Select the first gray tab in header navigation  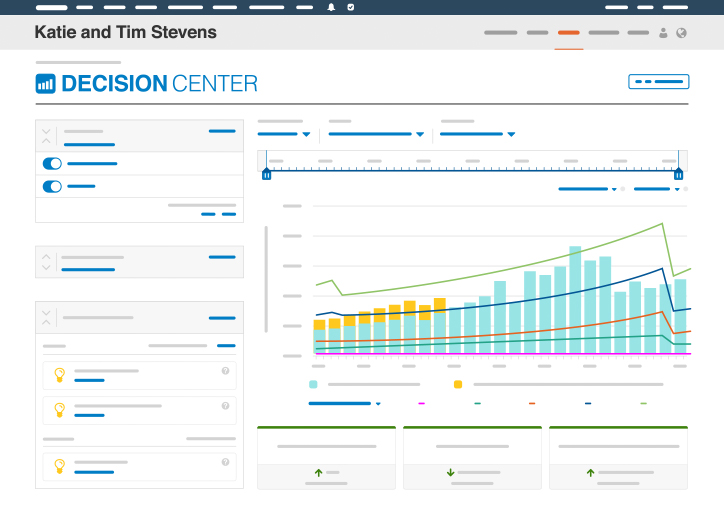[x=501, y=33]
